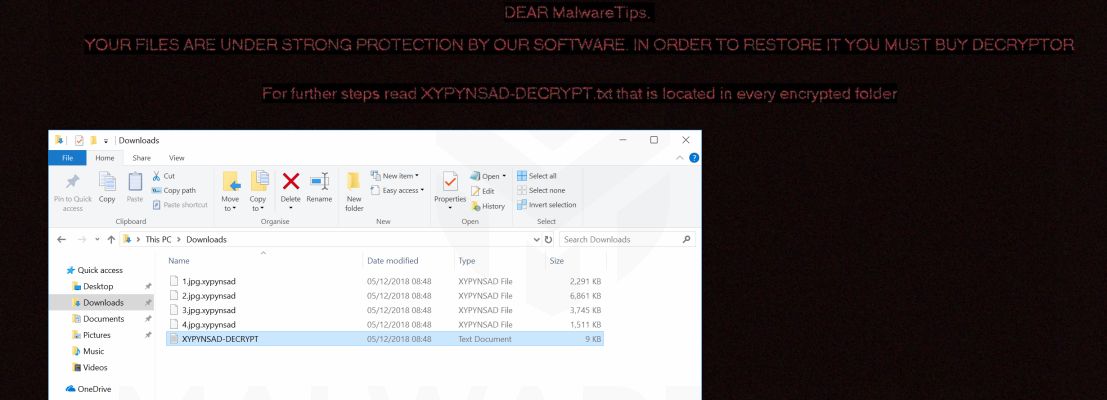Open the Easy access dropdown
The image size is (1107, 400).
[x=397, y=190]
